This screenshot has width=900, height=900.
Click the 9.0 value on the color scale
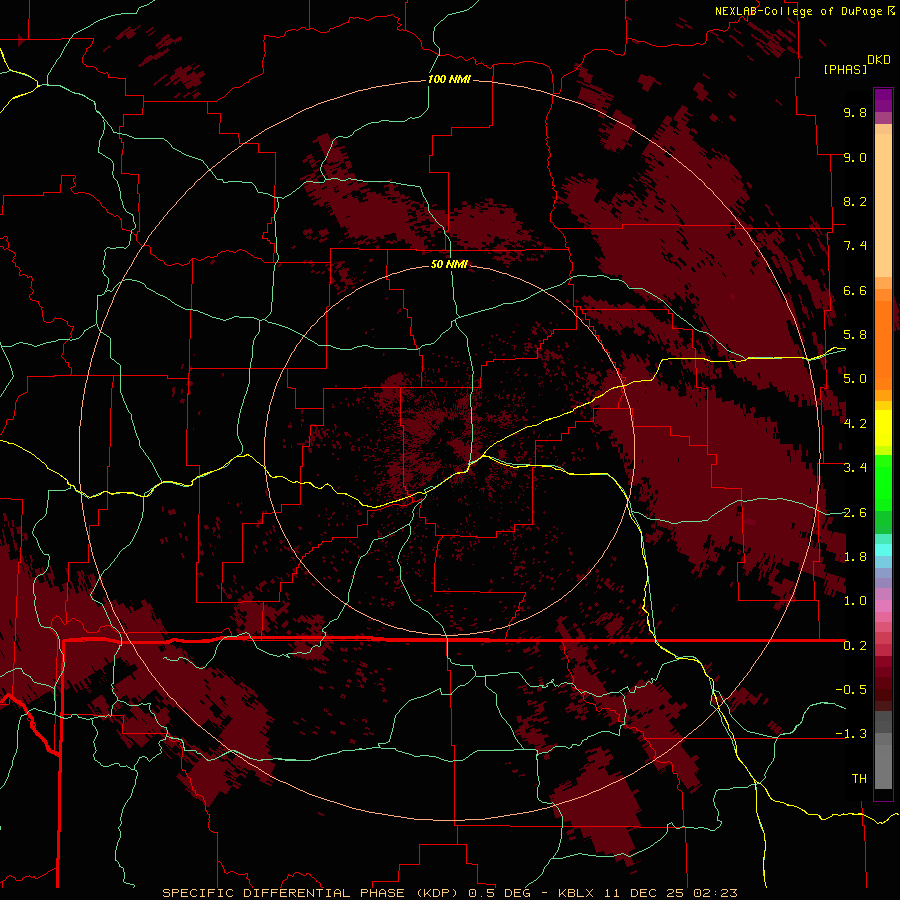pos(855,157)
